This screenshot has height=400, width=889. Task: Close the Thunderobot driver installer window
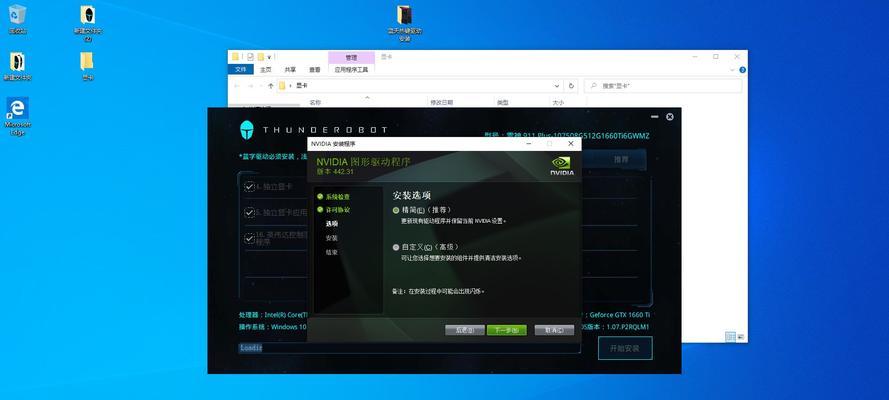click(670, 117)
